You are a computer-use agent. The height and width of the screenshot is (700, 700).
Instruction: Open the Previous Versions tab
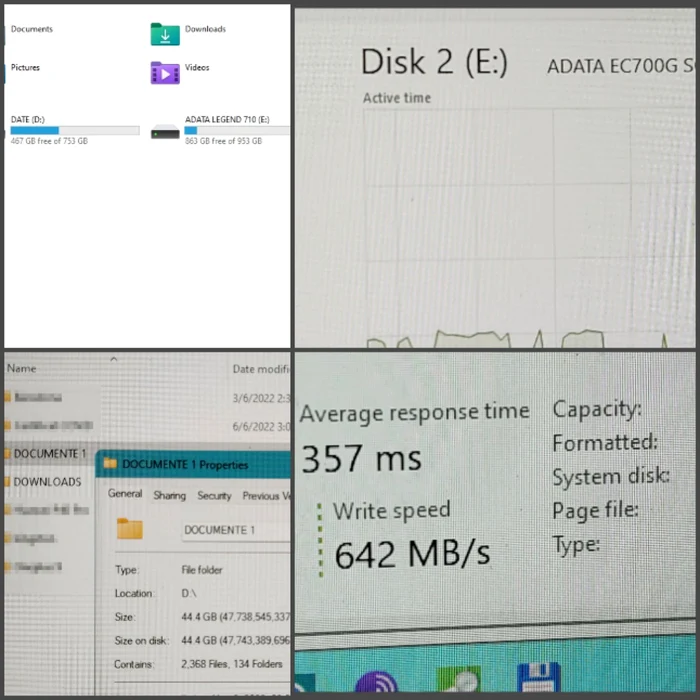(x=267, y=496)
